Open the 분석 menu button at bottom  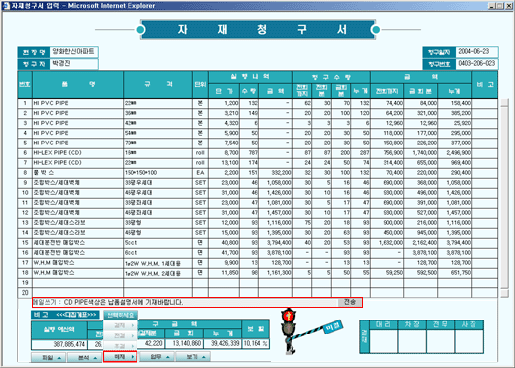click(x=84, y=357)
